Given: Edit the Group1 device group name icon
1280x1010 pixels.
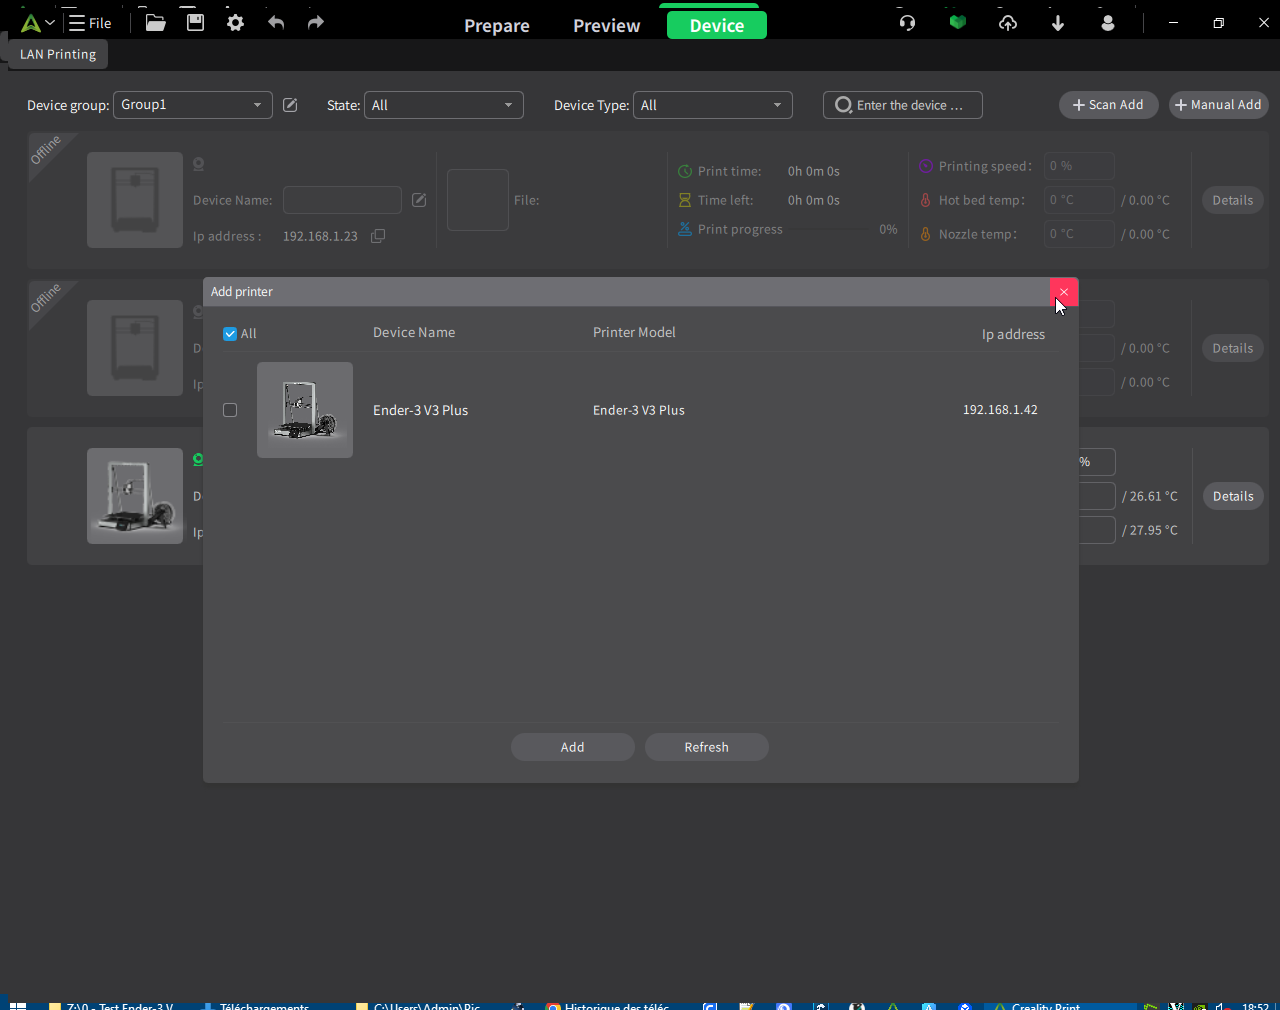Looking at the screenshot, I should pyautogui.click(x=290, y=105).
